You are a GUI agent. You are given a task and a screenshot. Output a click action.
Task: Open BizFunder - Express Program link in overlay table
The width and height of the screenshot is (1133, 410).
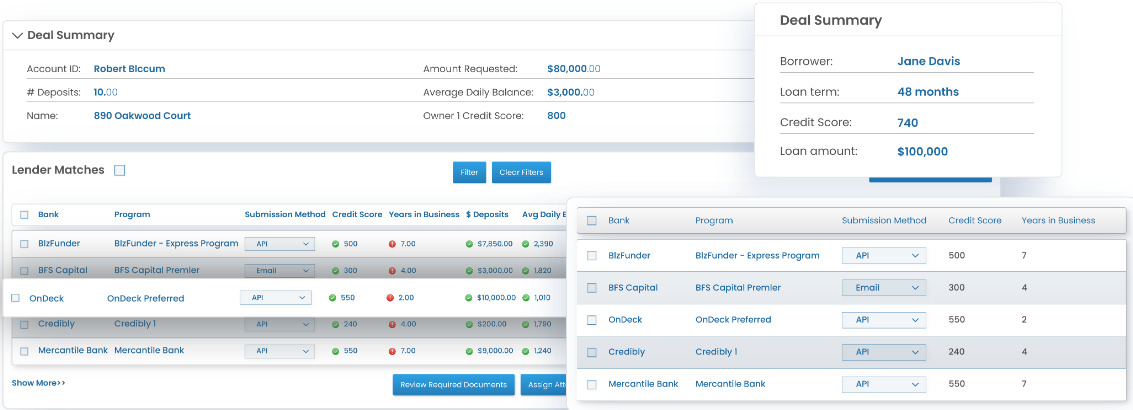tap(757, 256)
